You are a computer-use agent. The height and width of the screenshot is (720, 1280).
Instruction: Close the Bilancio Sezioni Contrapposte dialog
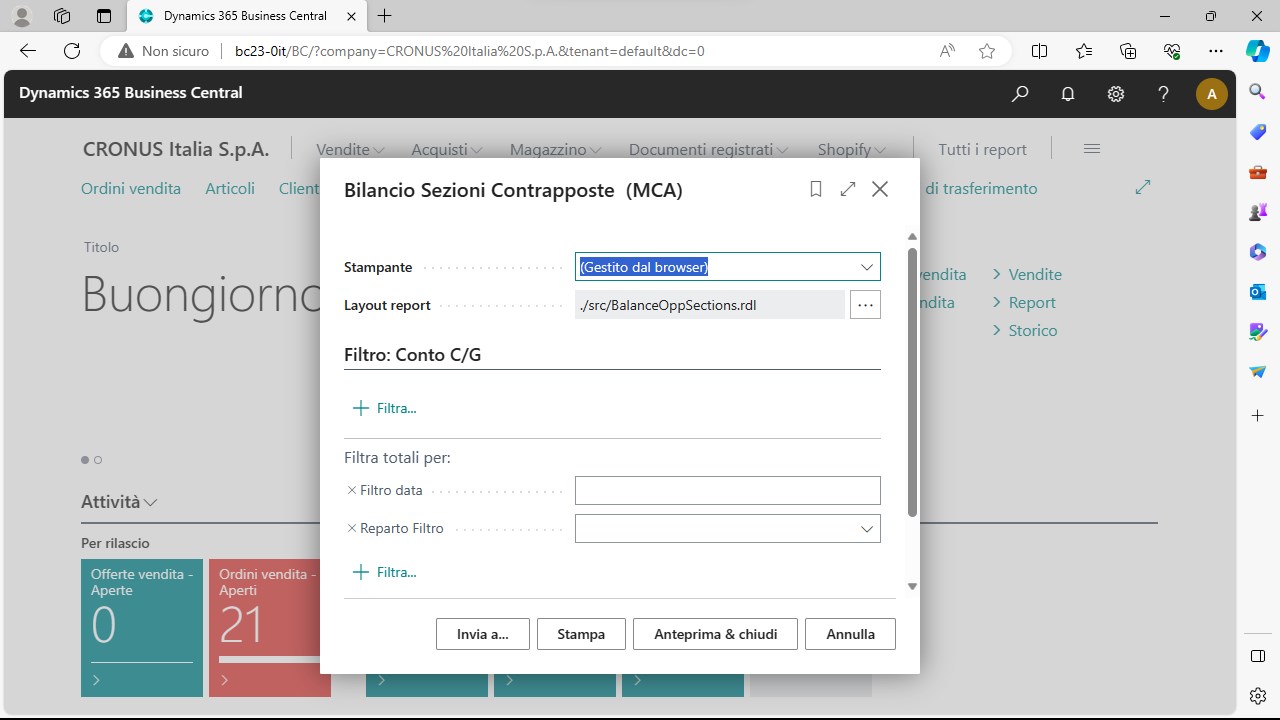coord(880,189)
